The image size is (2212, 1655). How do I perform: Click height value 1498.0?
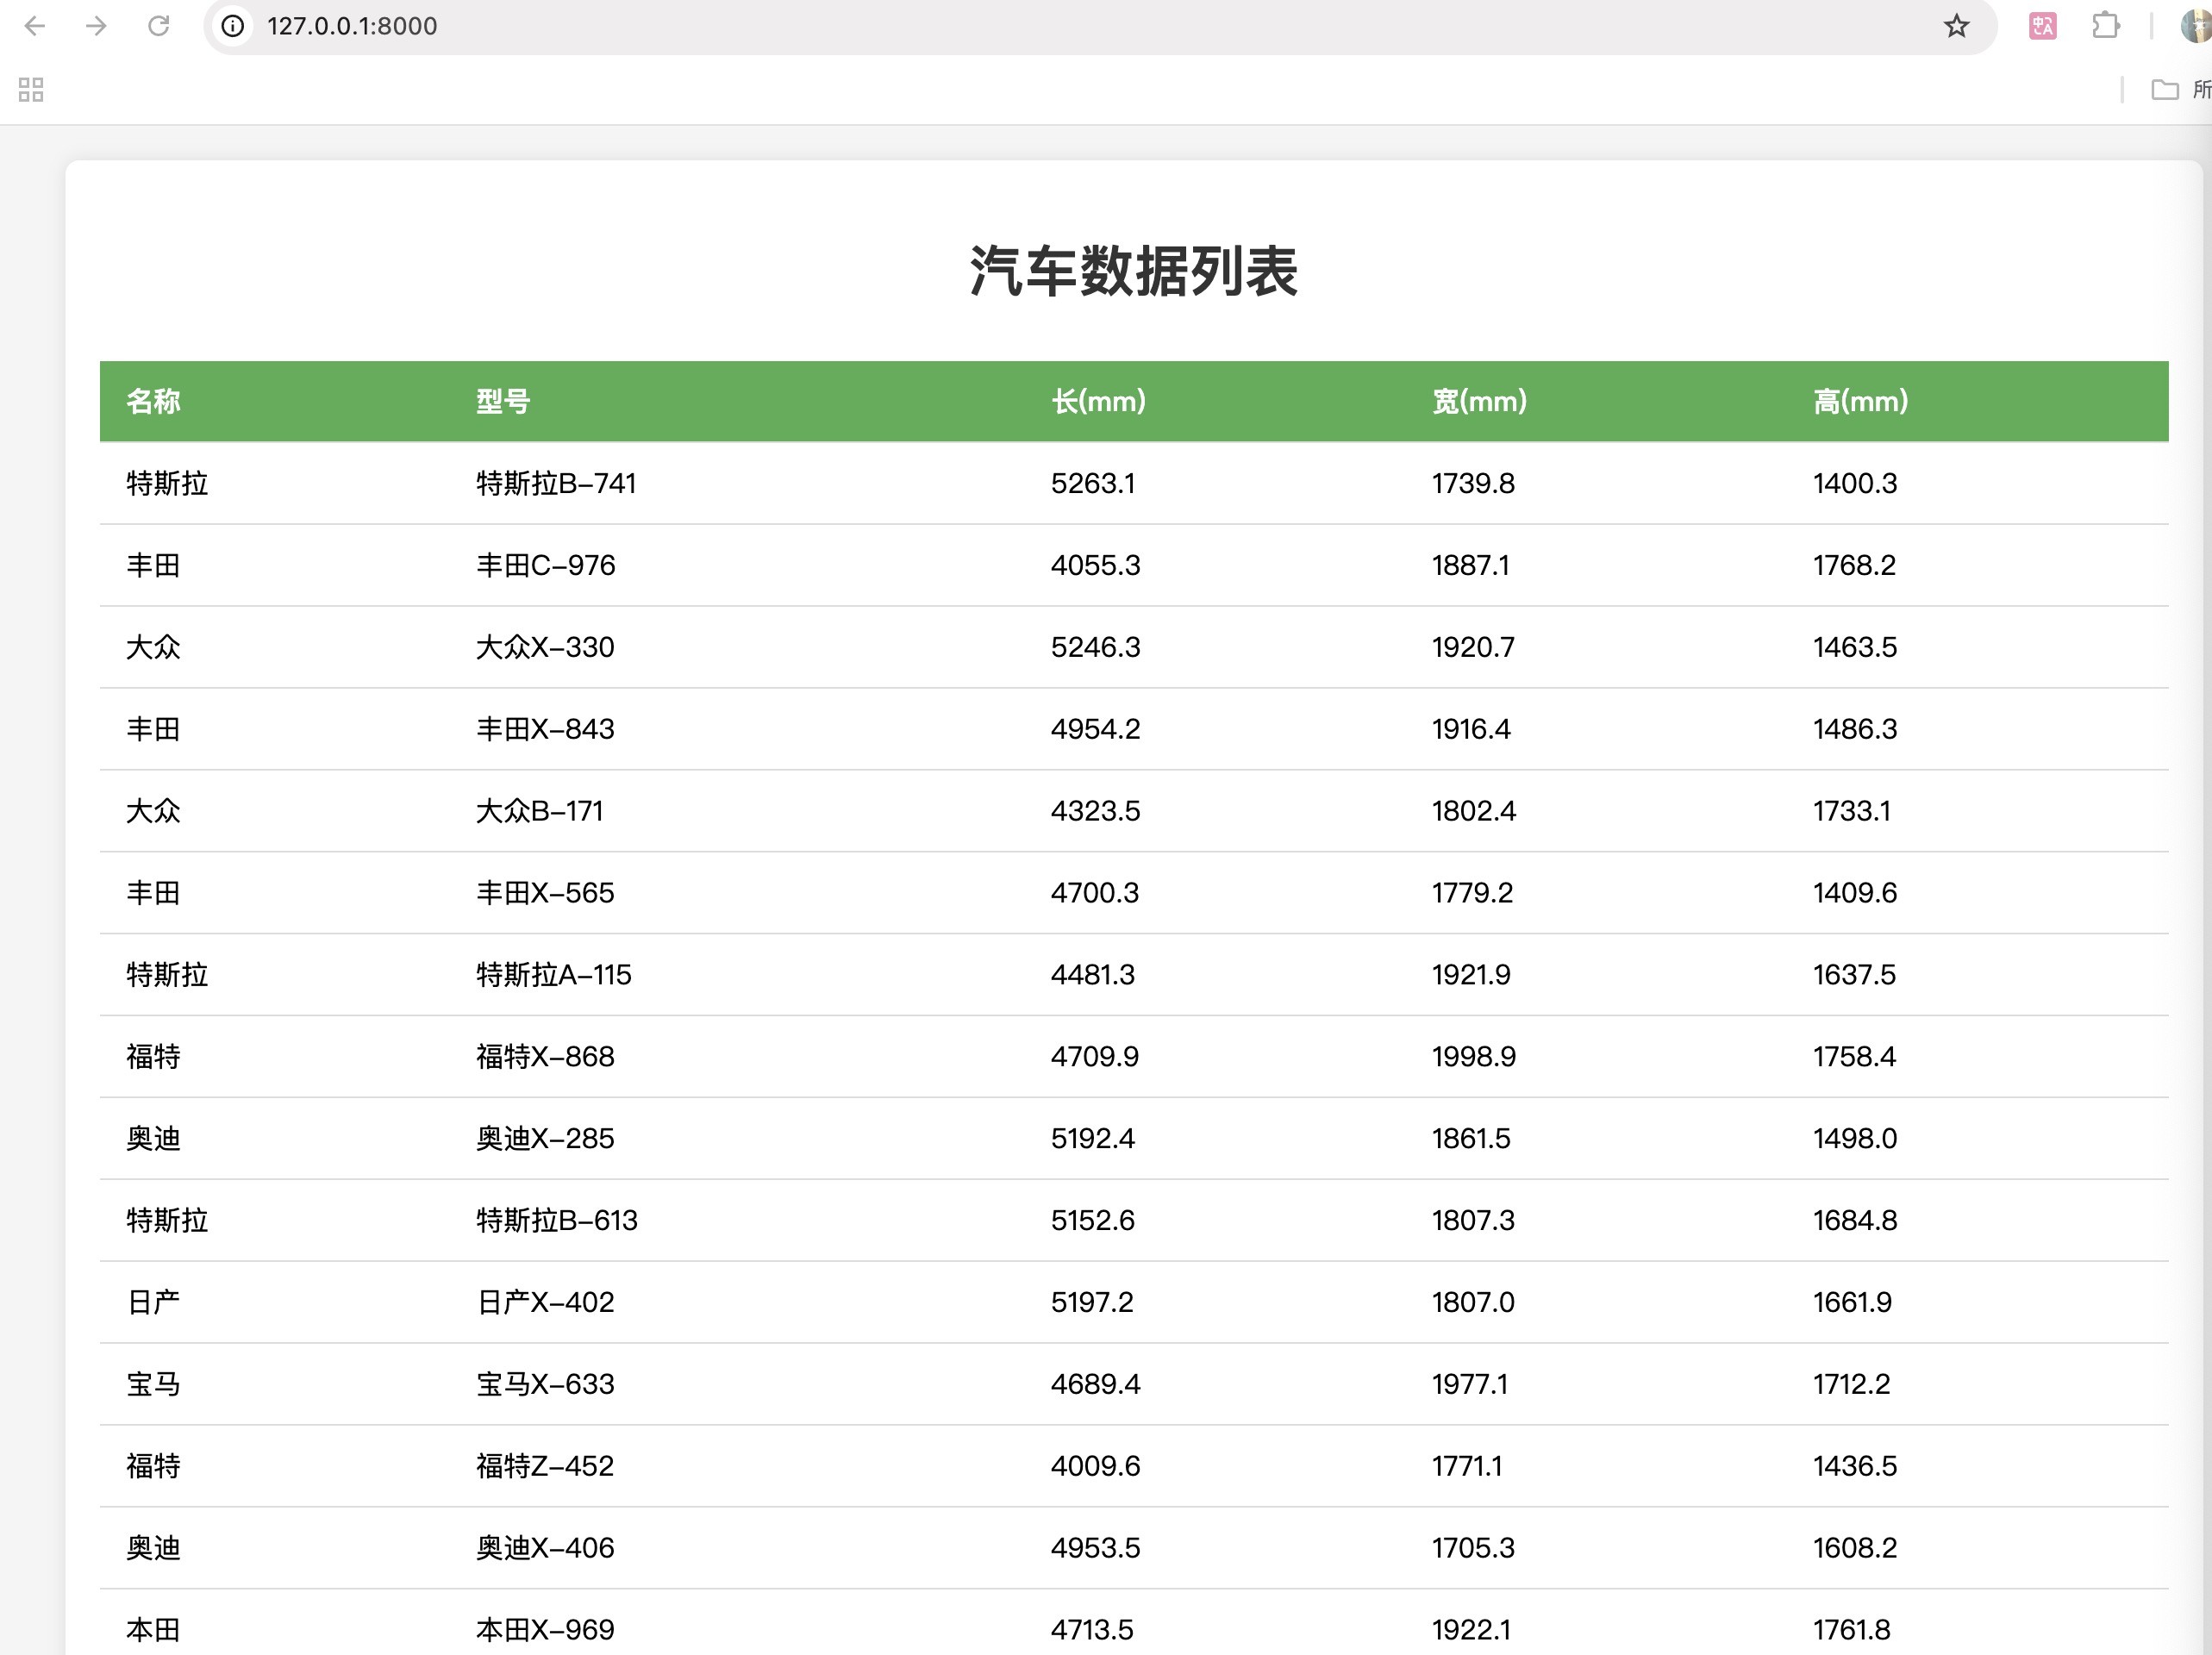click(x=1855, y=1139)
